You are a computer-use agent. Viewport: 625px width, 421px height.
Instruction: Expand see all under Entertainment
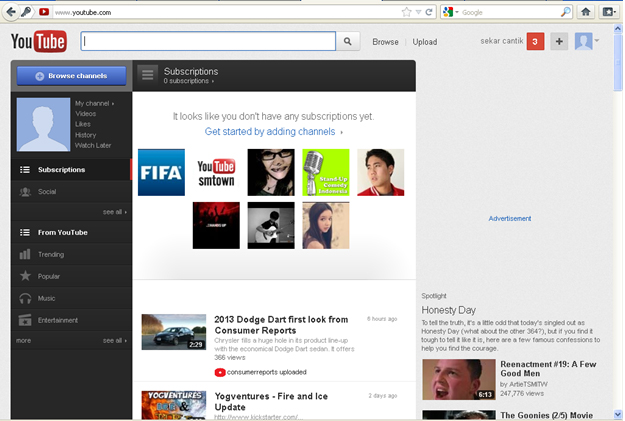(x=115, y=340)
